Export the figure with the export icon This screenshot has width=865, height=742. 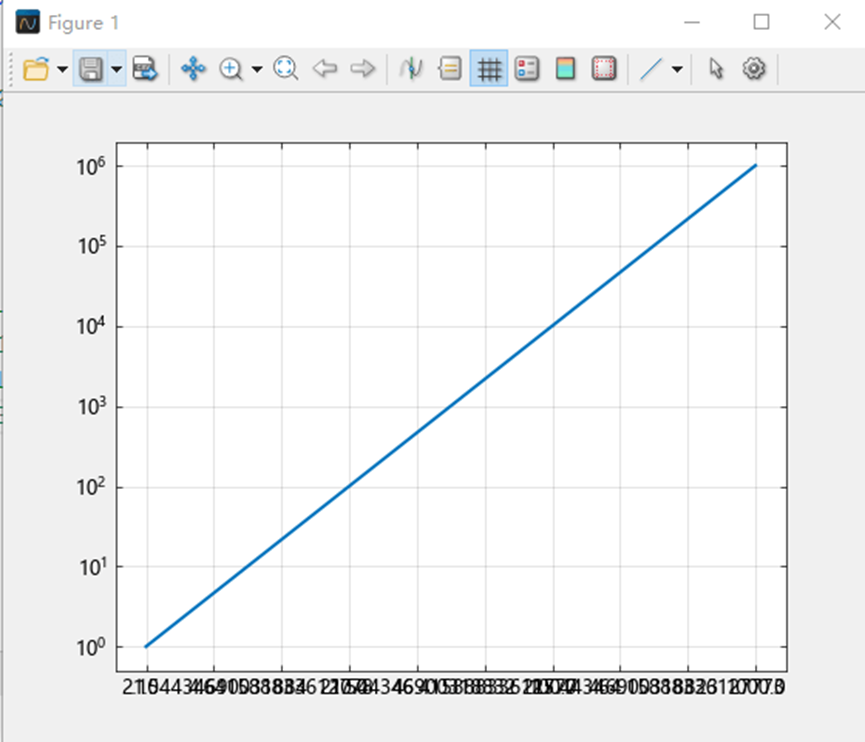145,69
